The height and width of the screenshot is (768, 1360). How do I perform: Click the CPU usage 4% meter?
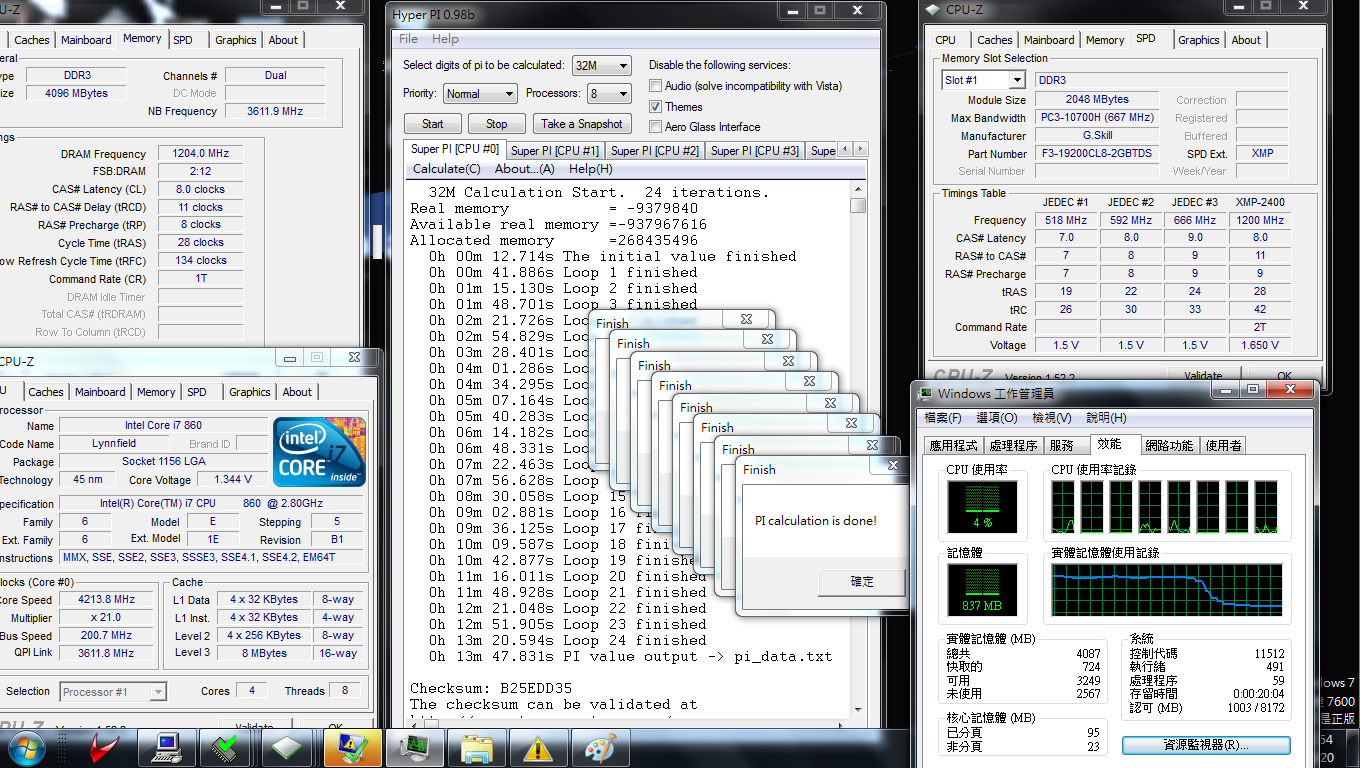coord(981,507)
